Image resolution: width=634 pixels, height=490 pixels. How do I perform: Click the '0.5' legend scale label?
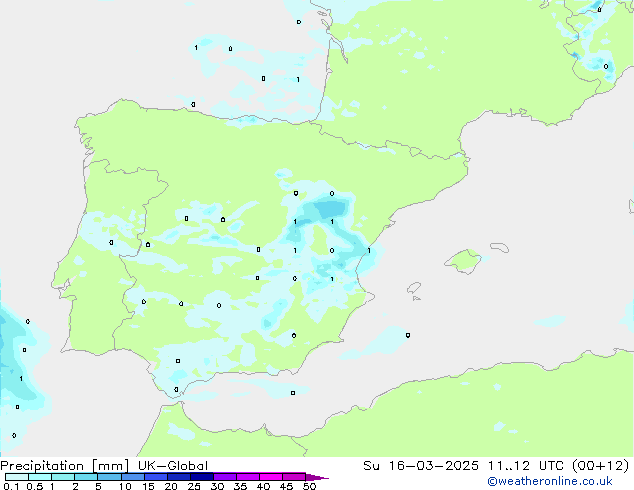(x=34, y=486)
